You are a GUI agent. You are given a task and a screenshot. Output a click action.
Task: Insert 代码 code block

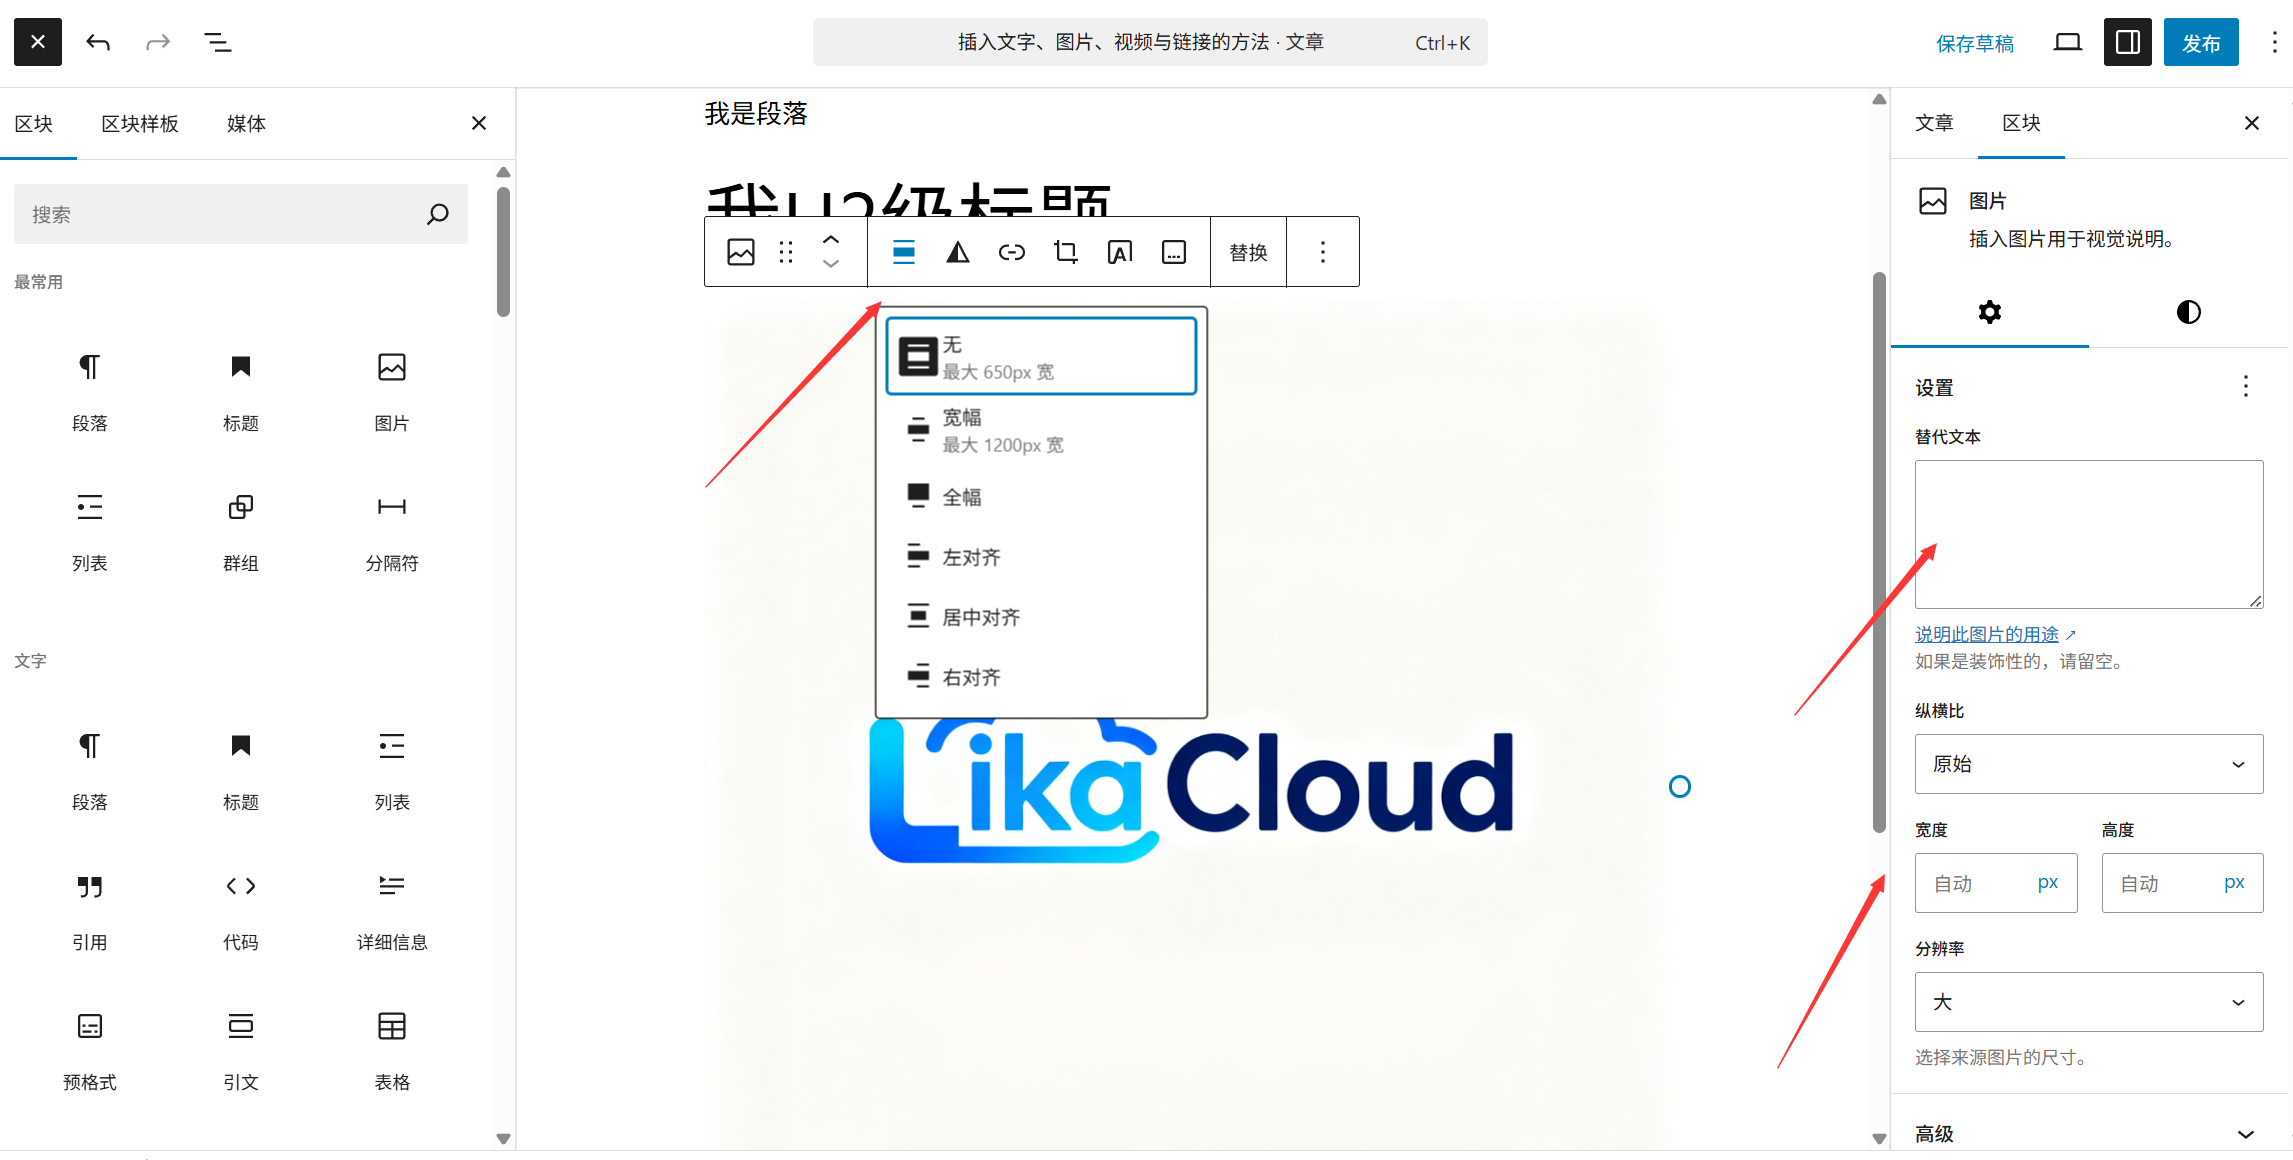(241, 911)
